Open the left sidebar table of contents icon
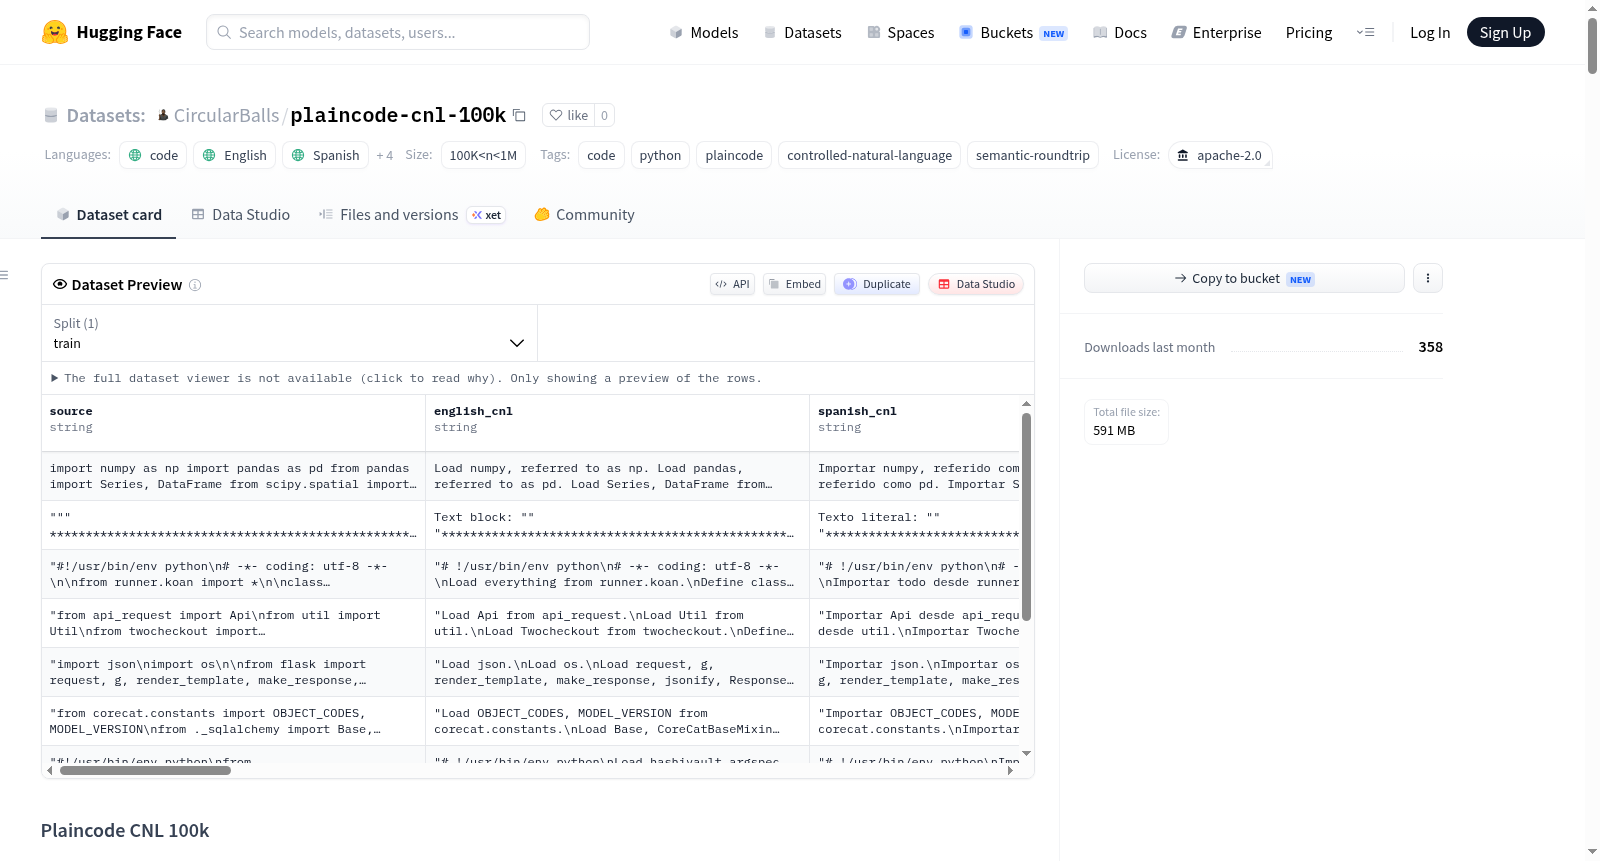 pos(4,275)
